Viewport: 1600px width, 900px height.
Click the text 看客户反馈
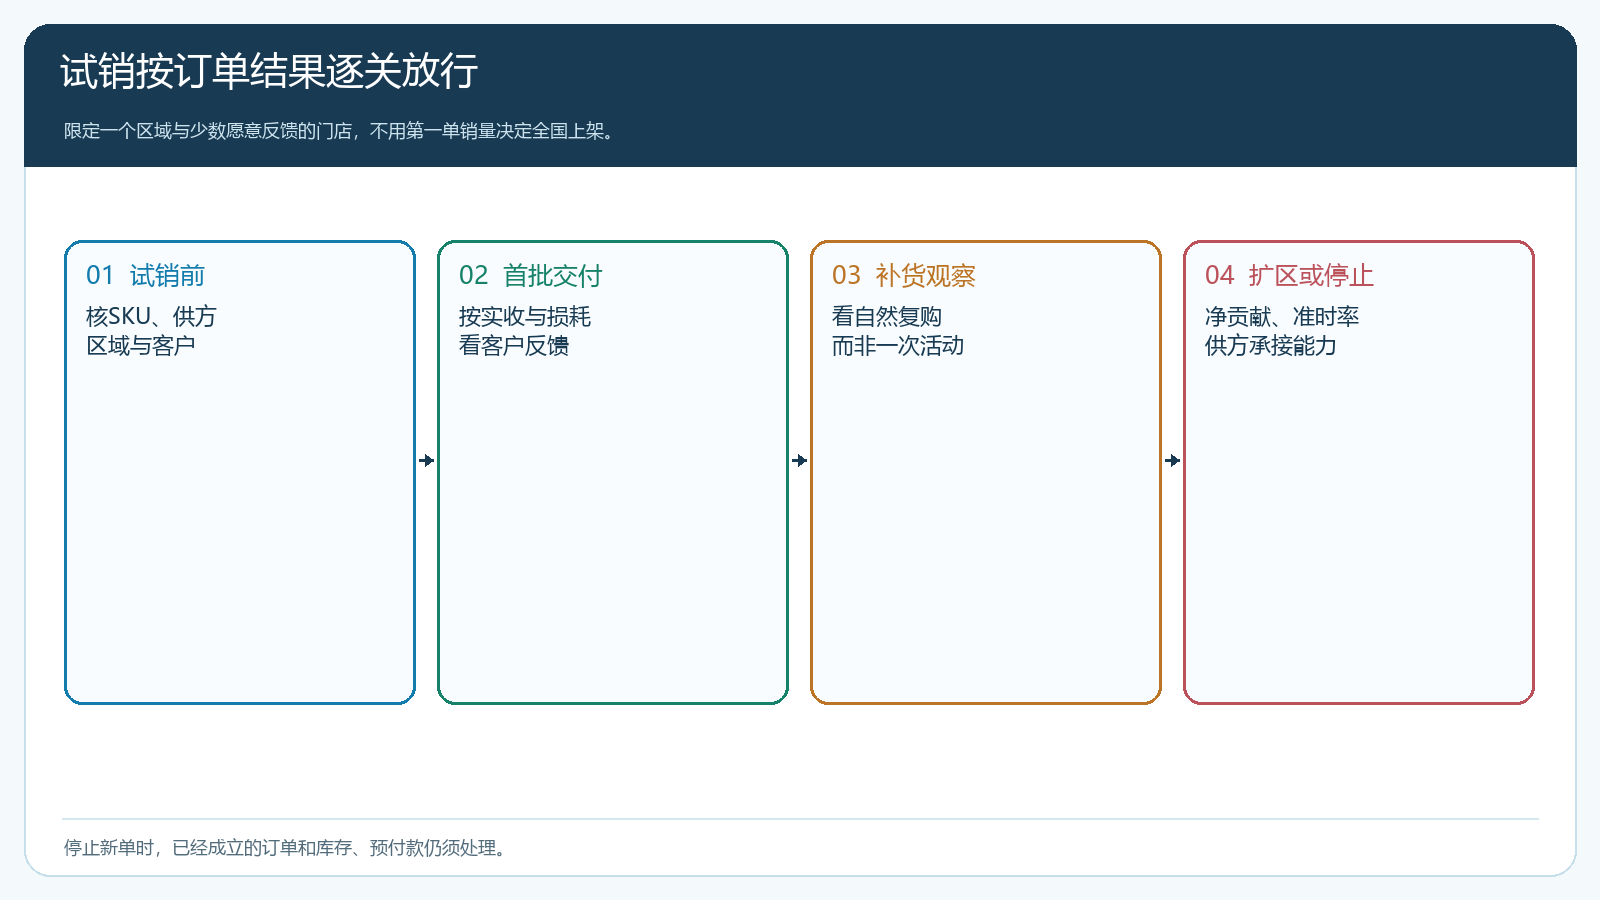coord(514,346)
